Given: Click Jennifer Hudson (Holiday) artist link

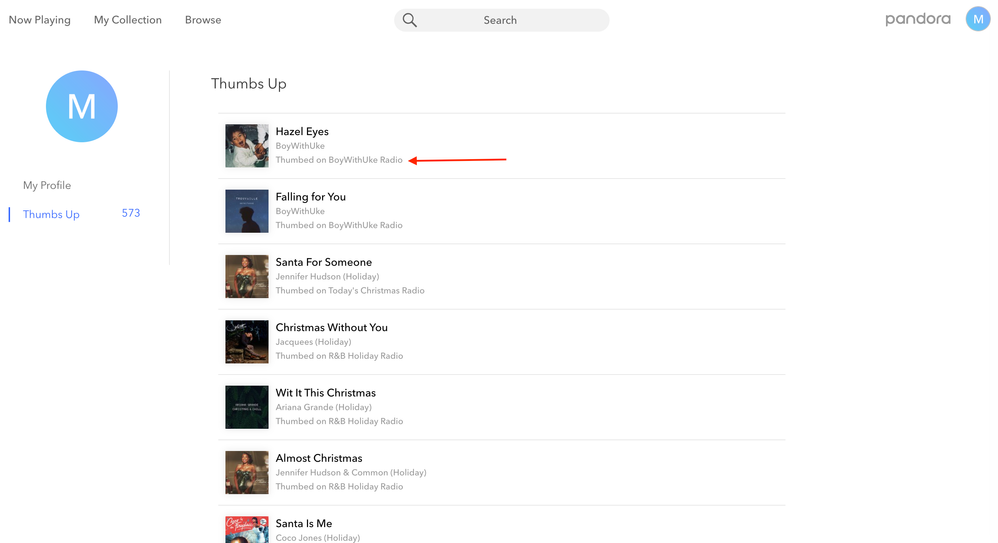Looking at the screenshot, I should pyautogui.click(x=327, y=276).
